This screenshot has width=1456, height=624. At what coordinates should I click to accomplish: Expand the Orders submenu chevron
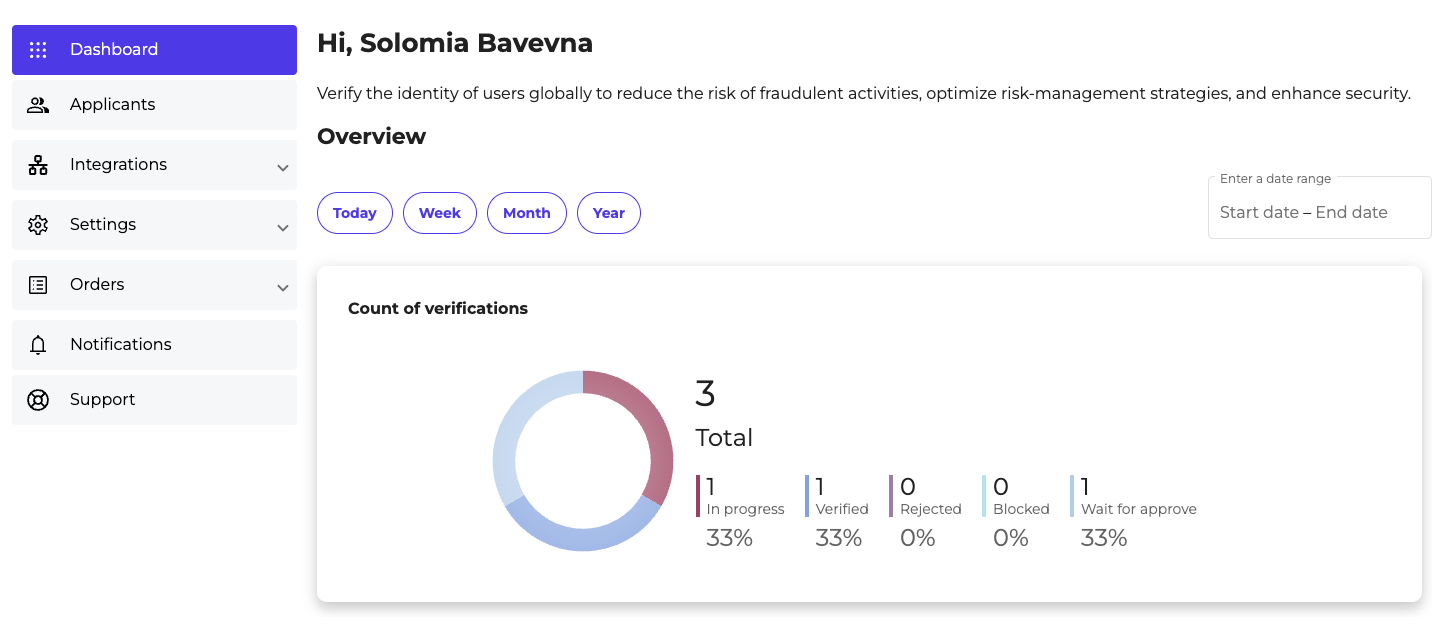coord(283,288)
